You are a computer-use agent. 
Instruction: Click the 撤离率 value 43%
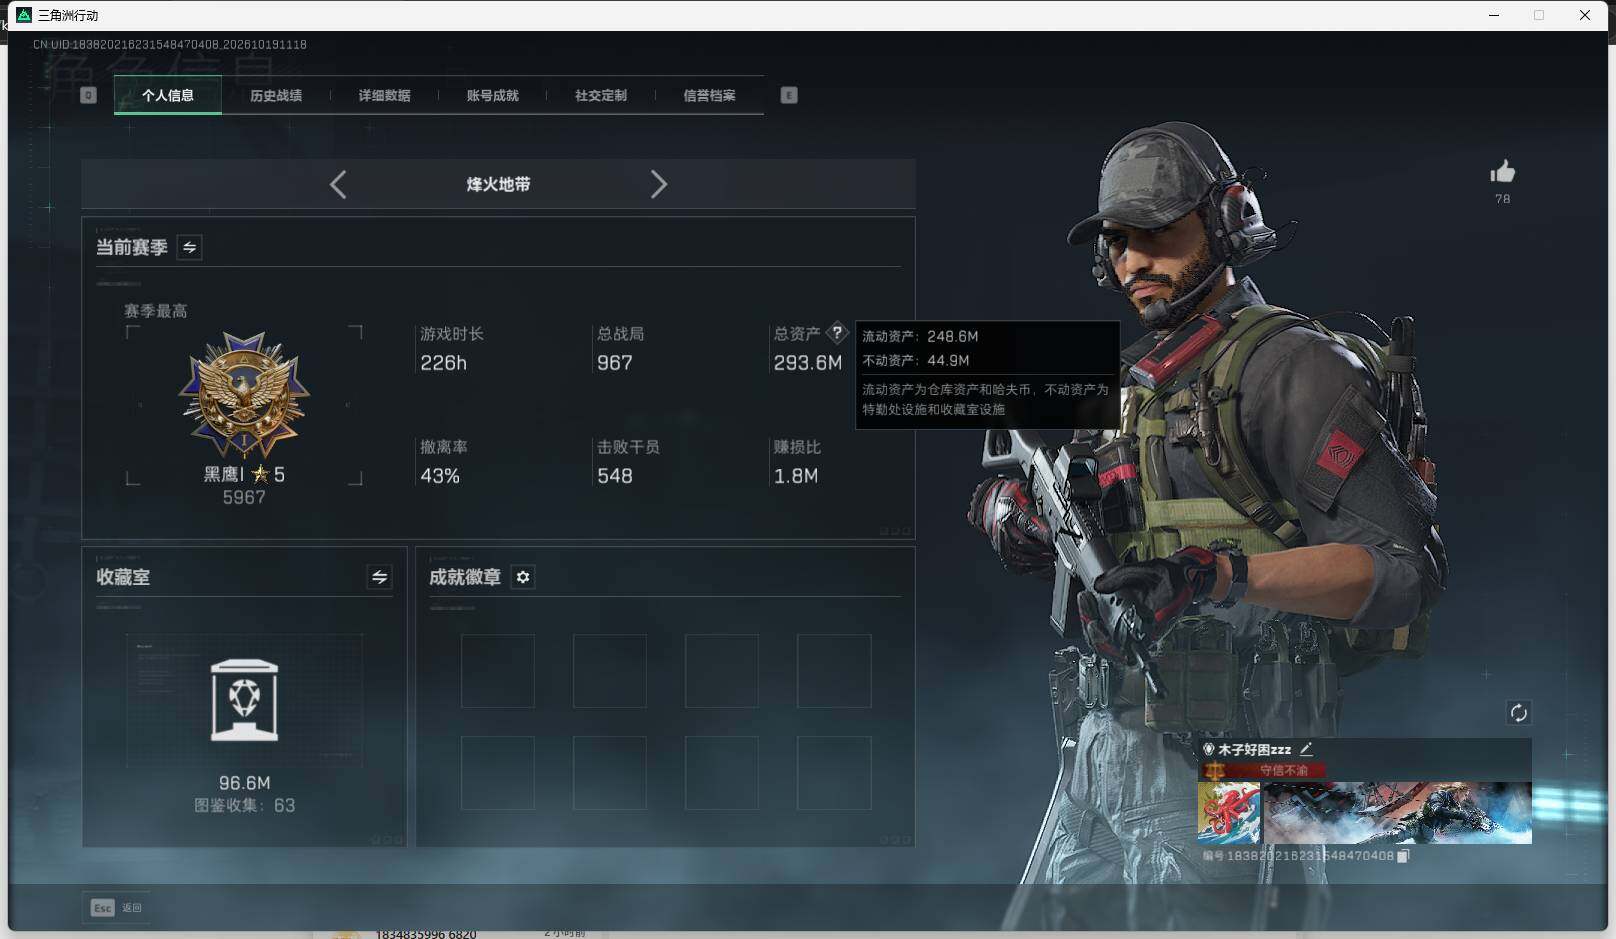[440, 476]
